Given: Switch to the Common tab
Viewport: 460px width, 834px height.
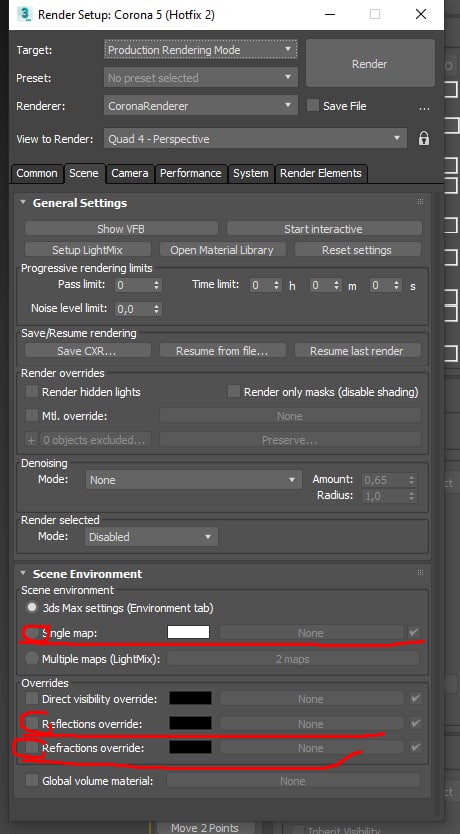Looking at the screenshot, I should (x=37, y=173).
